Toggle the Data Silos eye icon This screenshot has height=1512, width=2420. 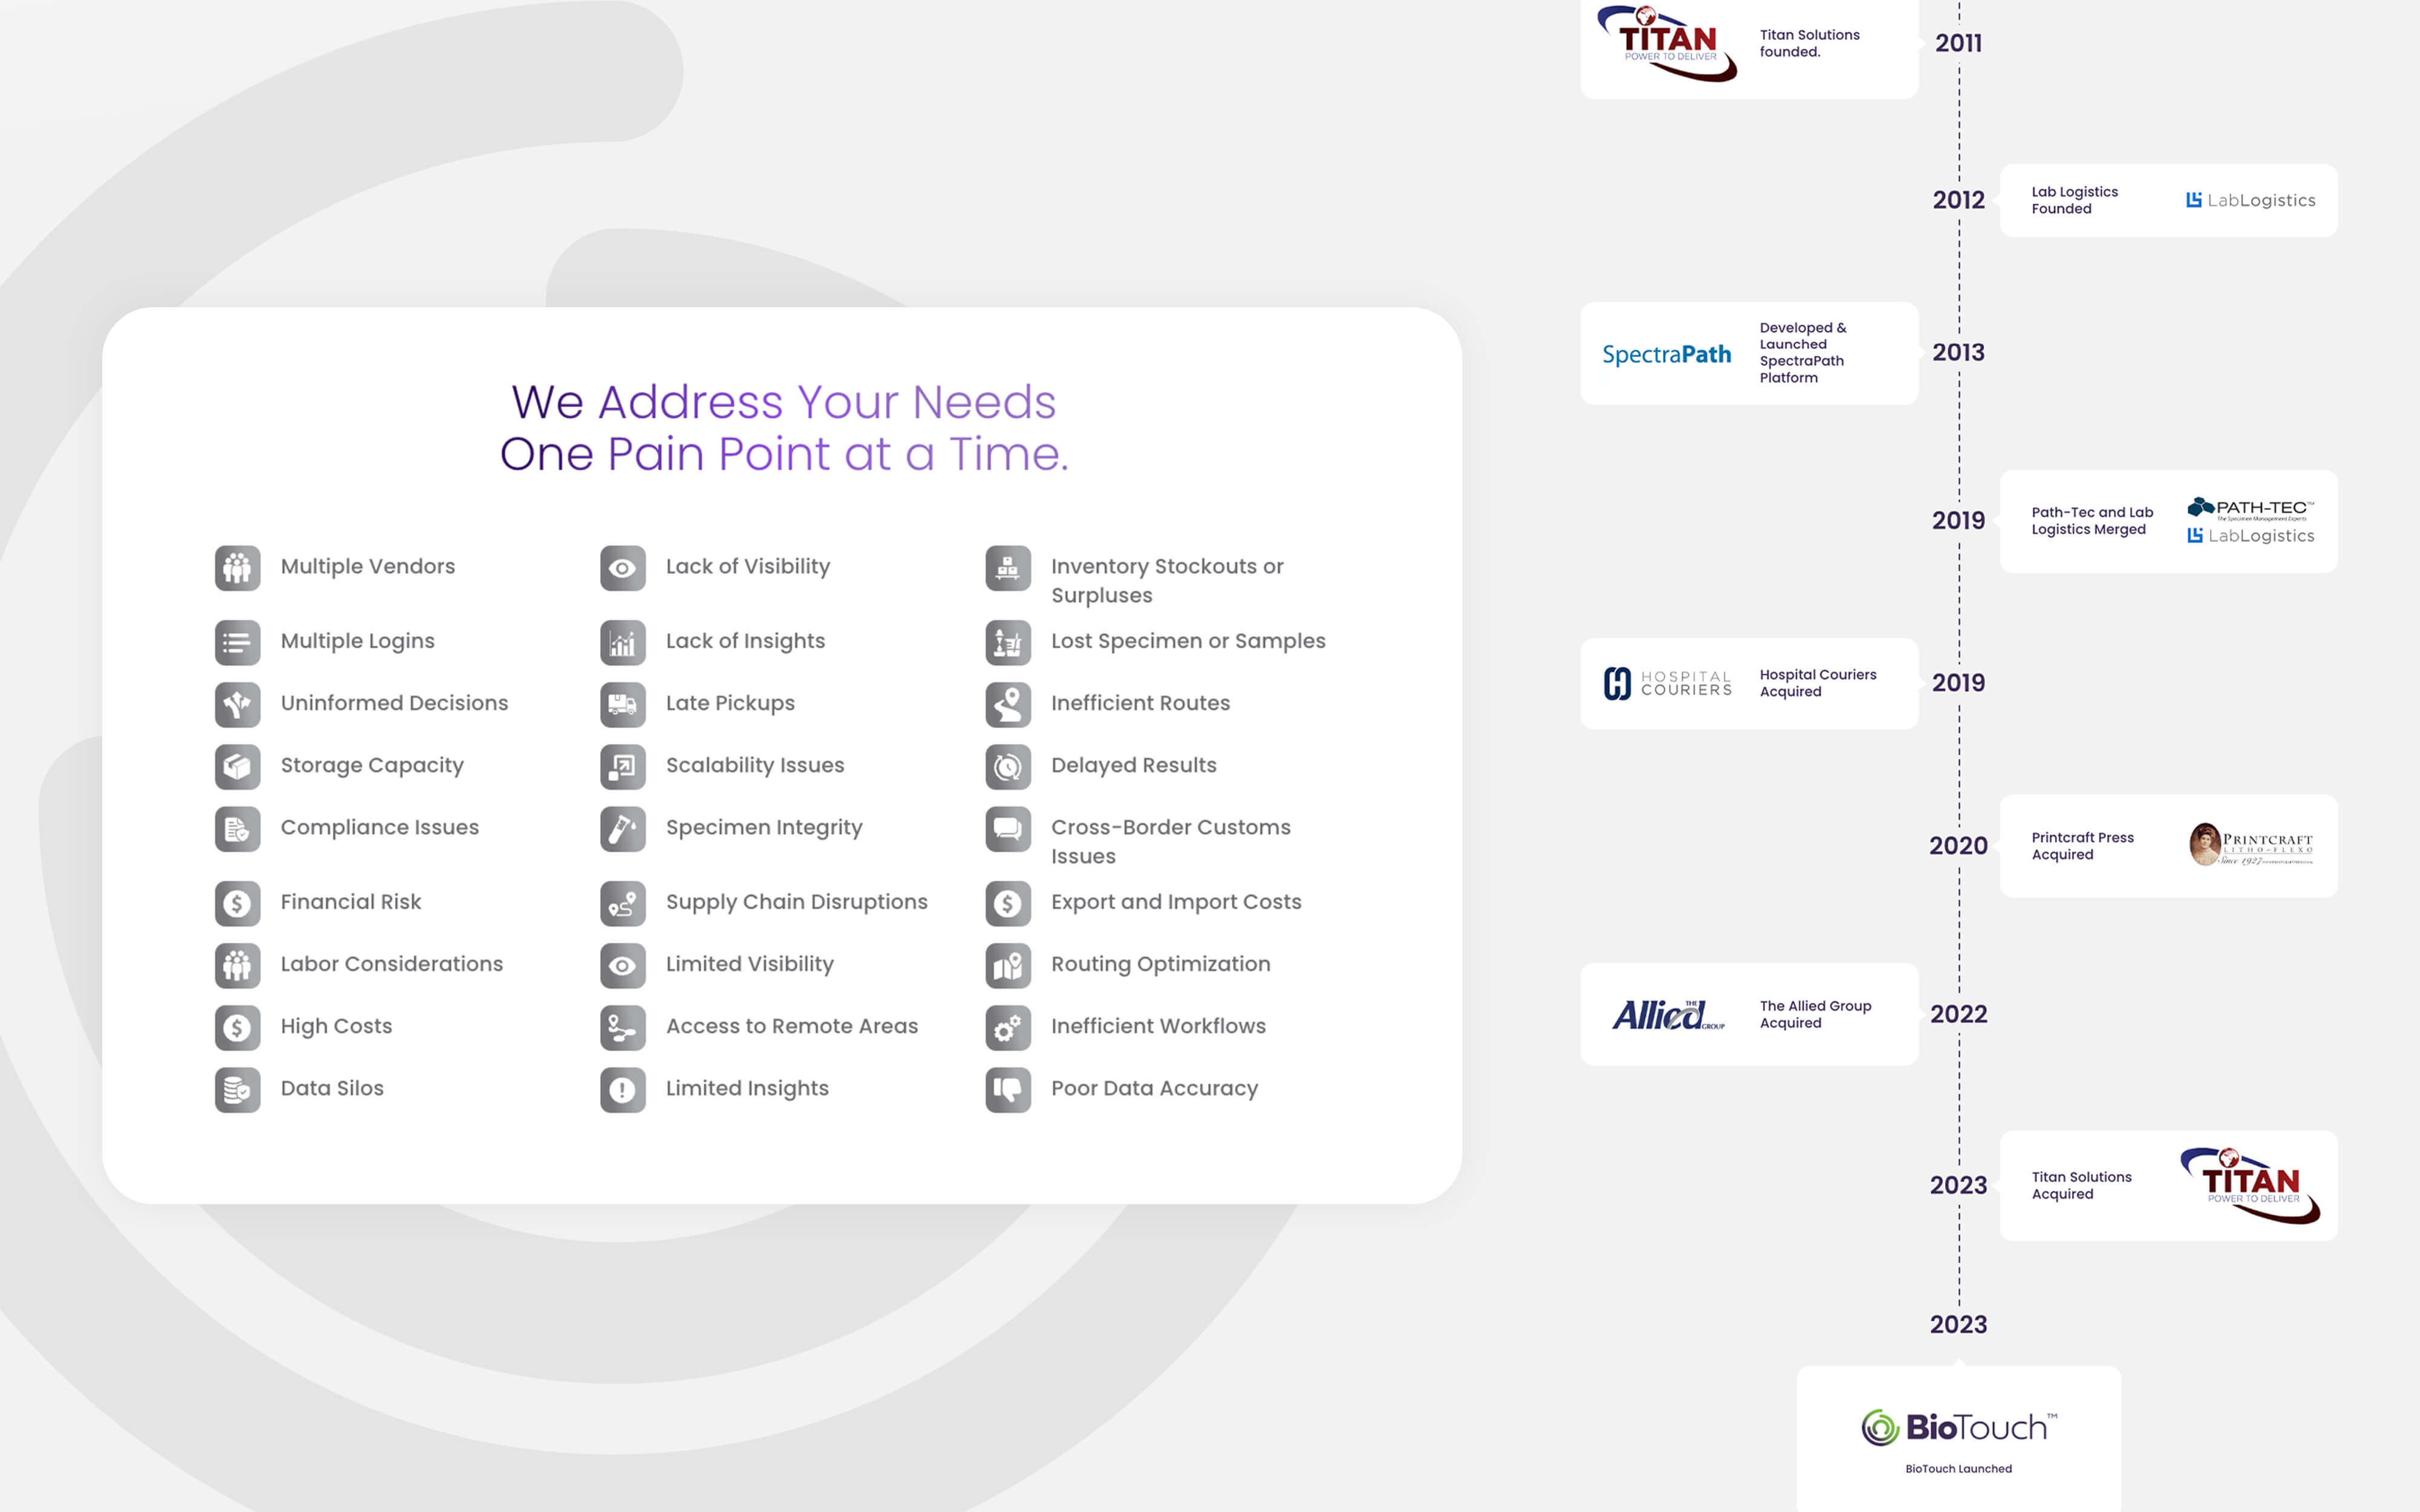point(237,1087)
